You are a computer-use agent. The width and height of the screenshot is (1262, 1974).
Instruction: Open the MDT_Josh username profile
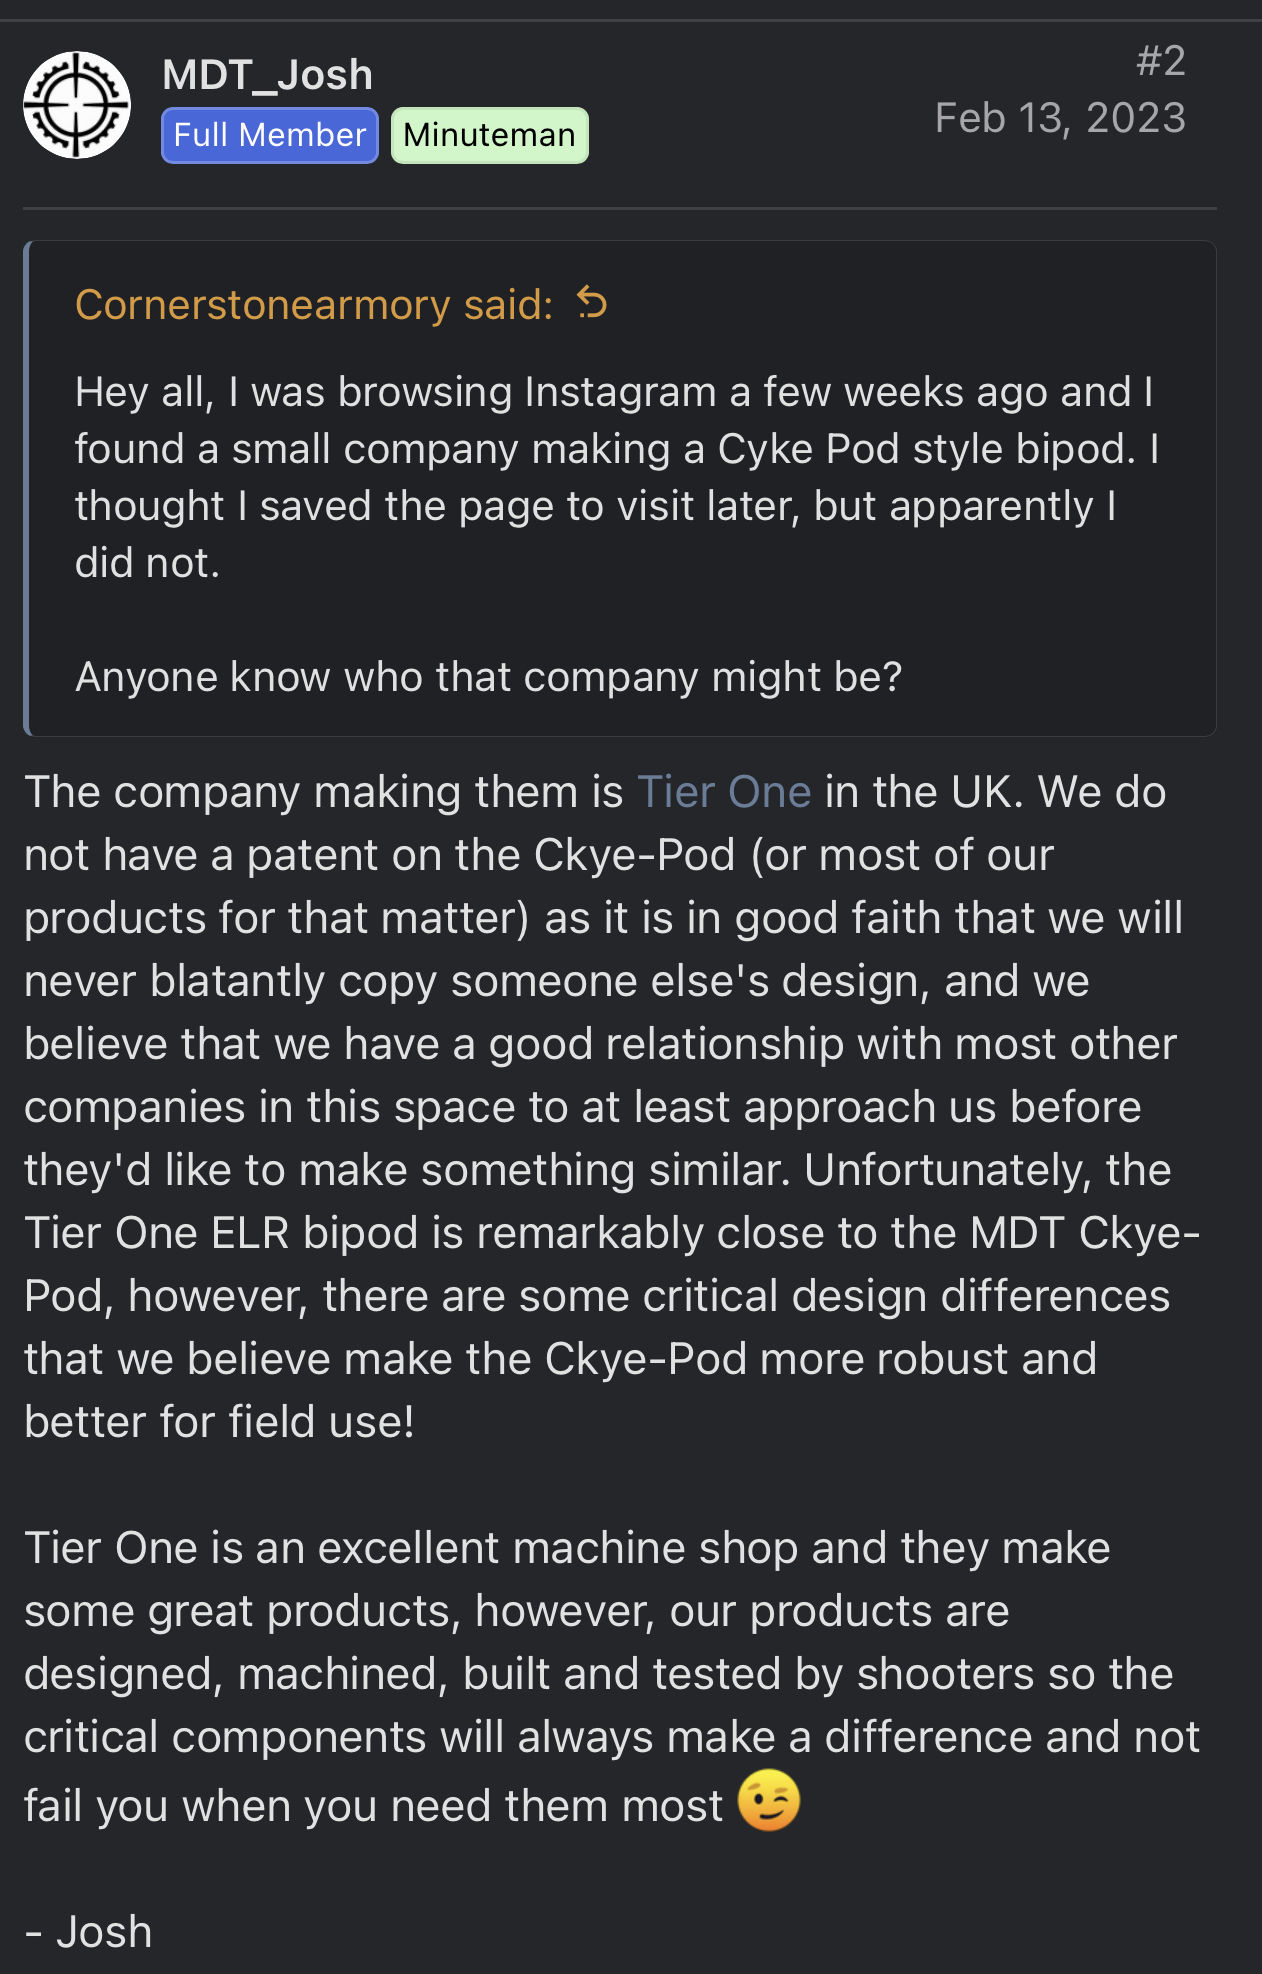click(267, 75)
